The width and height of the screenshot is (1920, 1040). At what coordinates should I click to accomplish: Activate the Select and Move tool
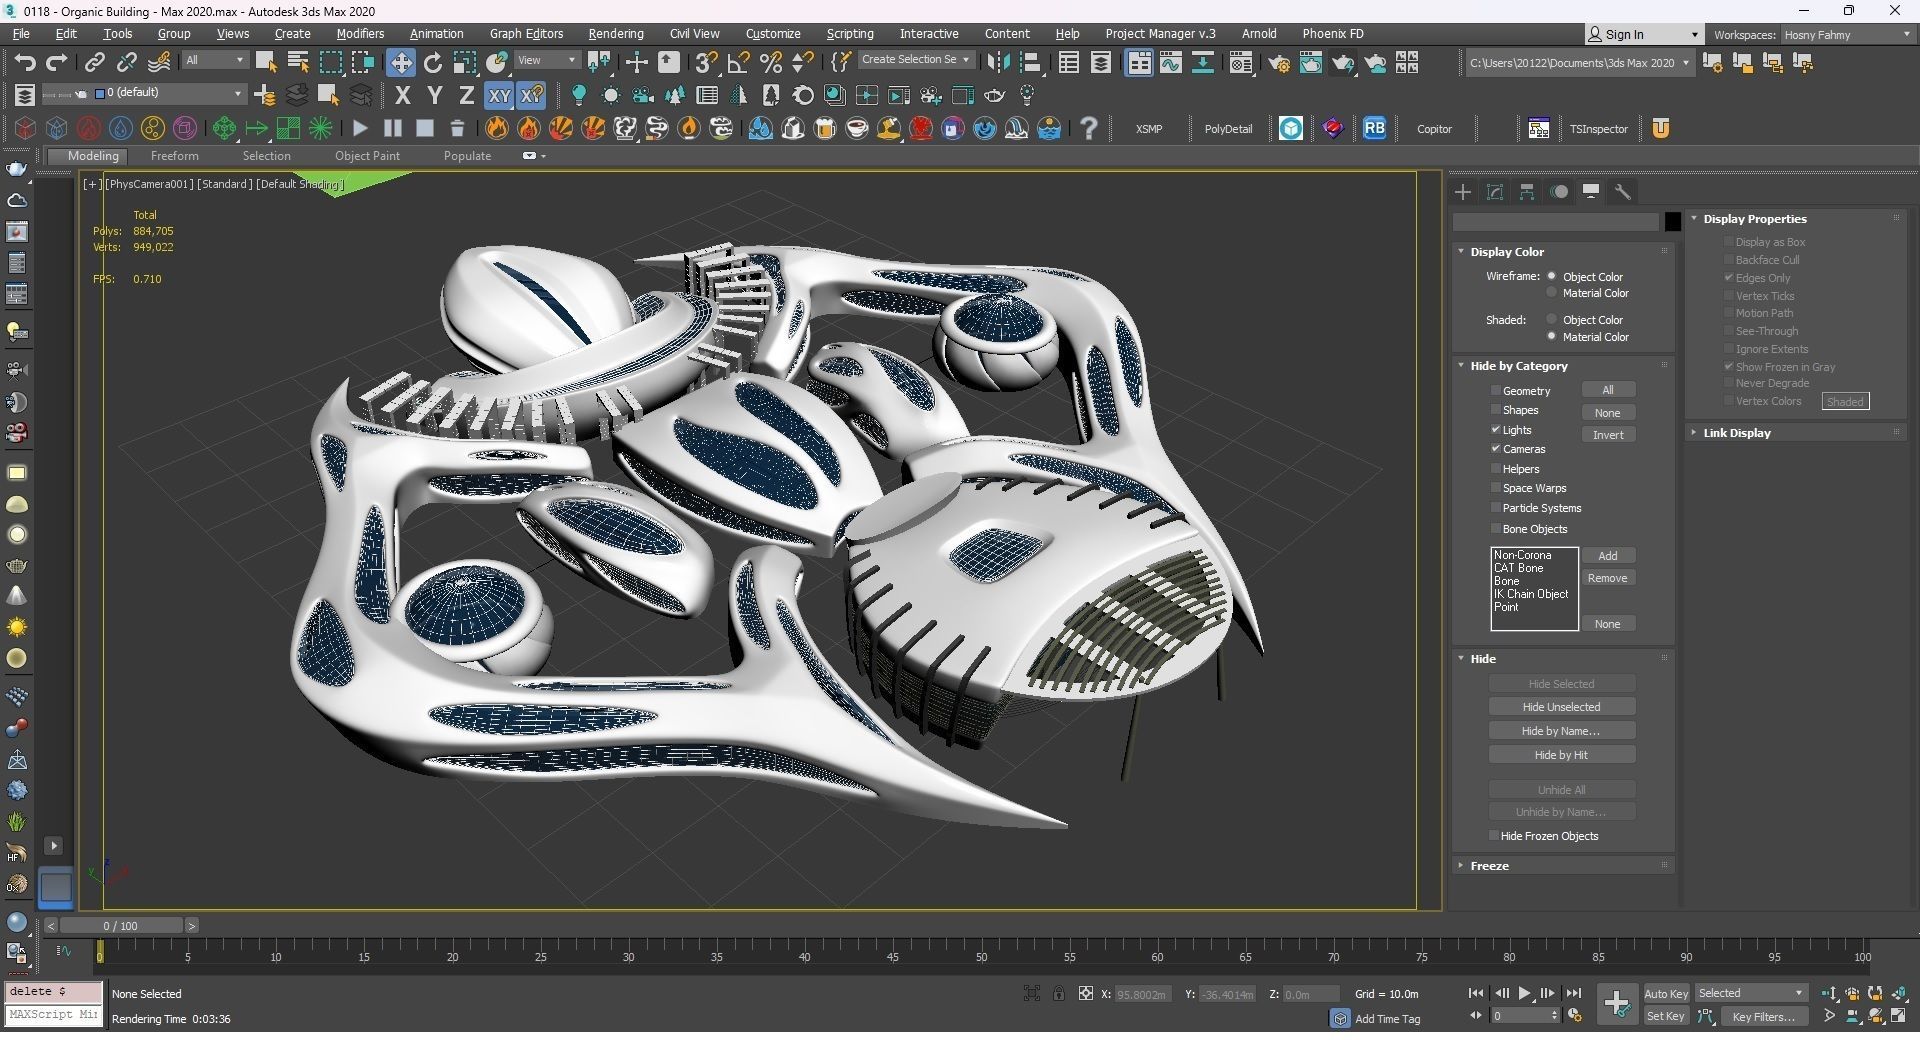400,63
